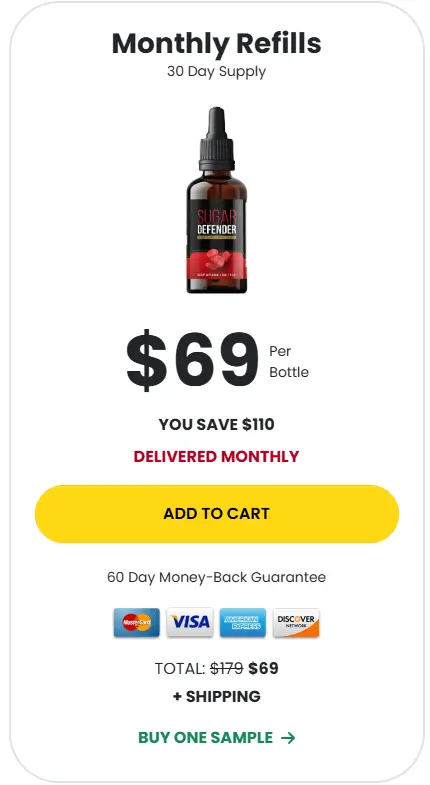
Task: Click the bold $69 total amount
Action: coord(263,668)
